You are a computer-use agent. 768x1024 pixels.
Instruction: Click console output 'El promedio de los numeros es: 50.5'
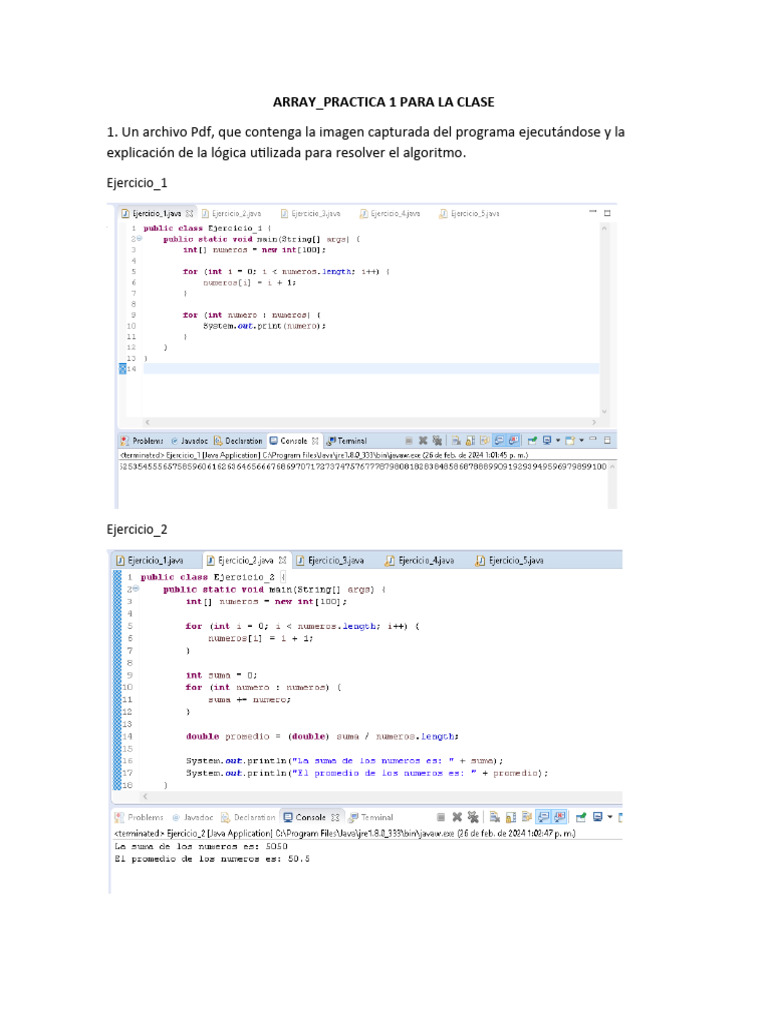pos(212,859)
